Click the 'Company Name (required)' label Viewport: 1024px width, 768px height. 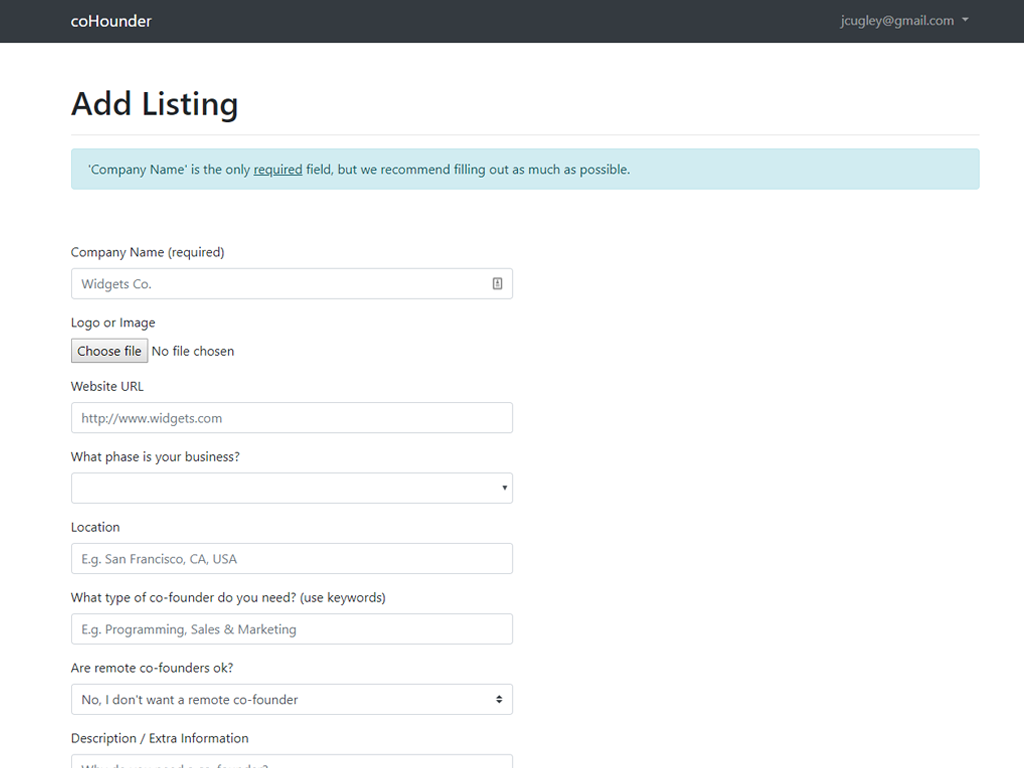click(x=147, y=253)
